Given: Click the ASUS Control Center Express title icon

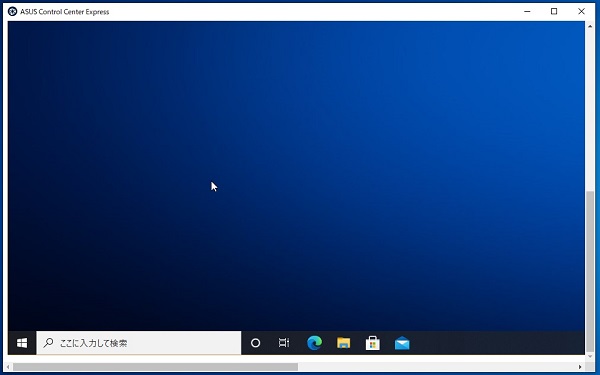Looking at the screenshot, I should point(12,11).
